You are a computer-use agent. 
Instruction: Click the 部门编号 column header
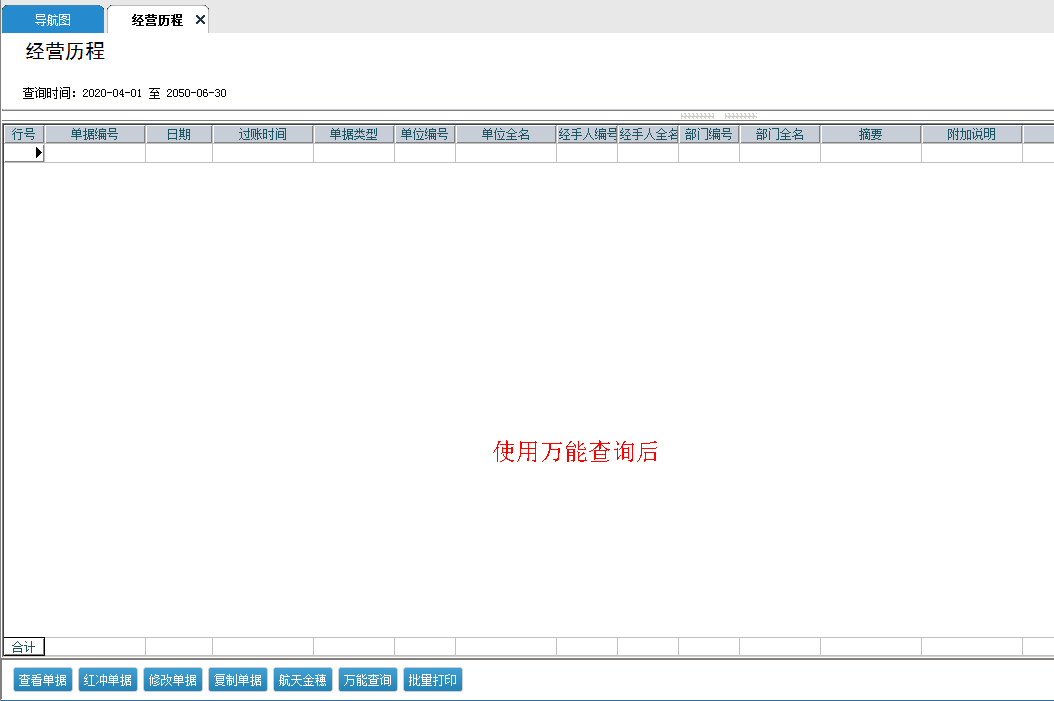[x=709, y=134]
